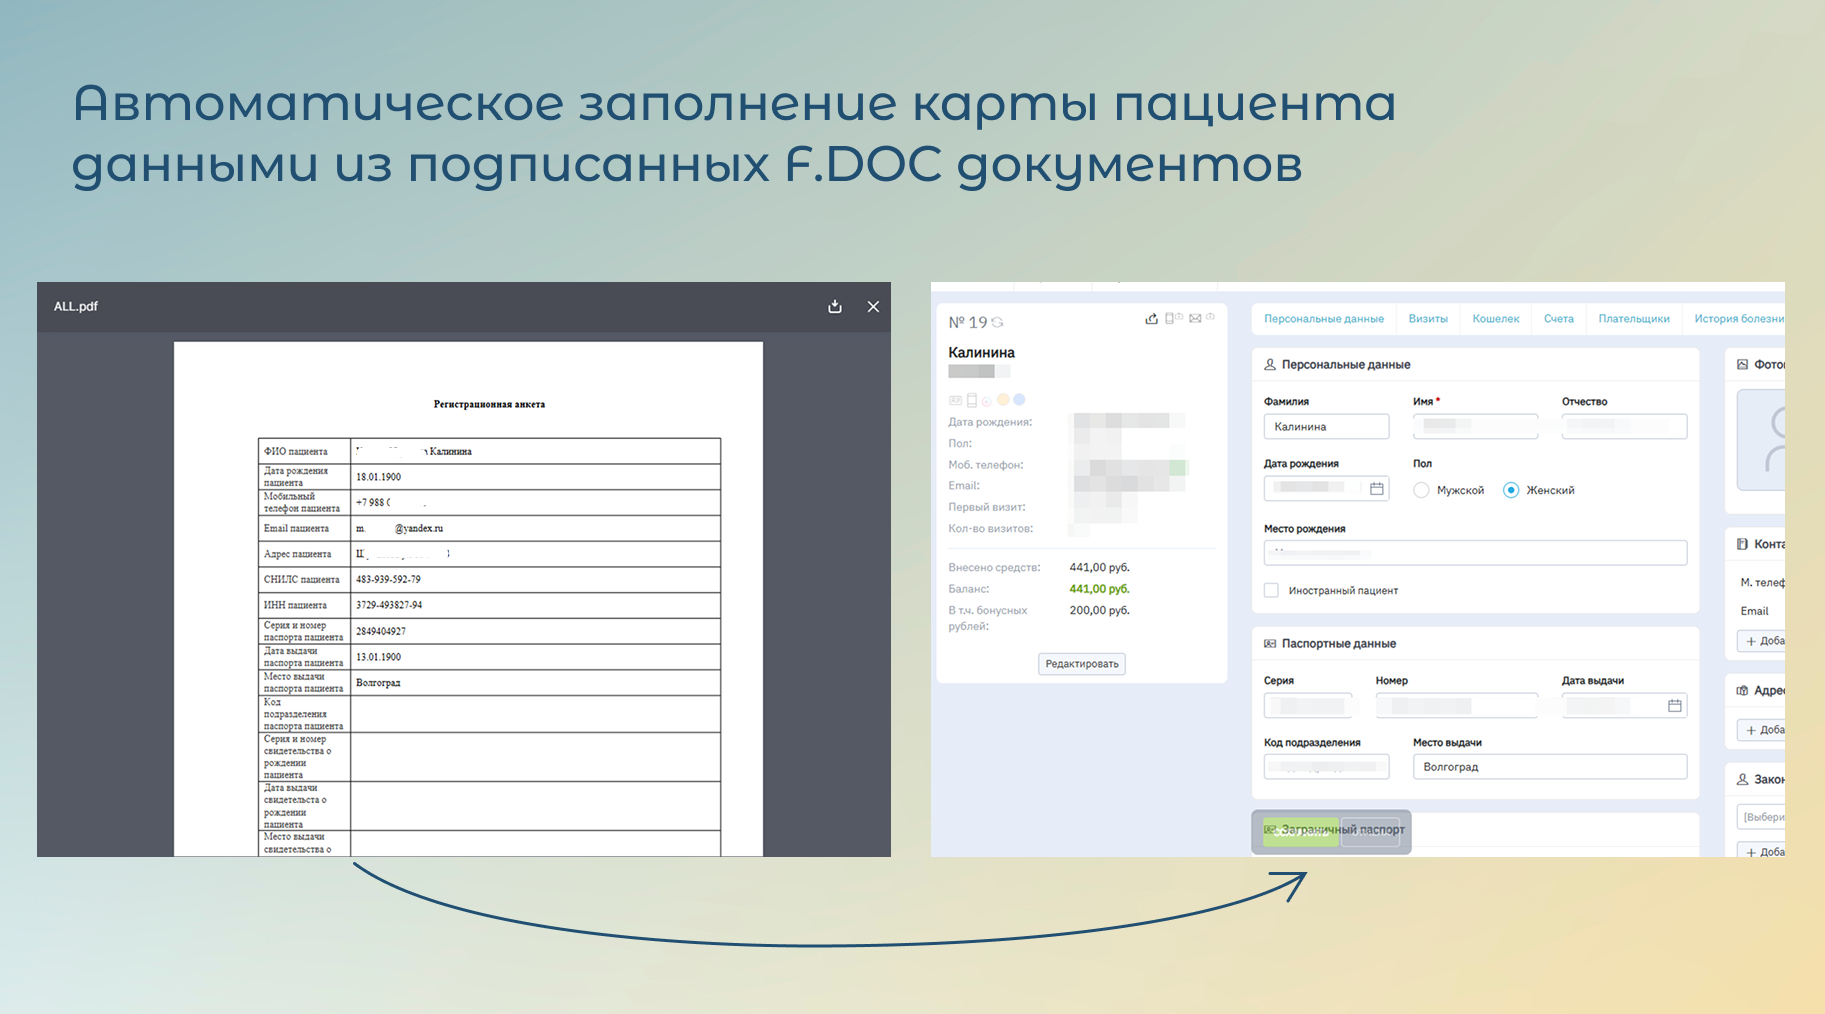
Task: Open the Счета tab
Action: pyautogui.click(x=1558, y=319)
